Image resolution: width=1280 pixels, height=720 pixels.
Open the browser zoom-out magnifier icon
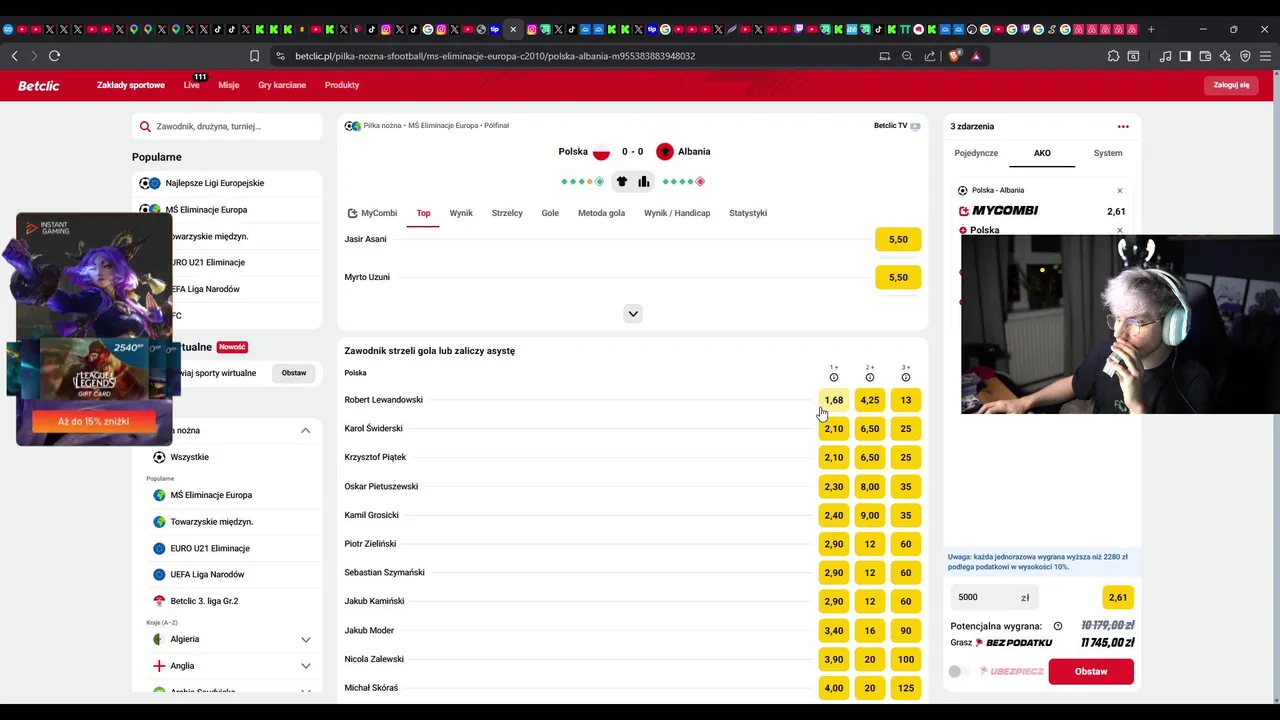click(907, 56)
